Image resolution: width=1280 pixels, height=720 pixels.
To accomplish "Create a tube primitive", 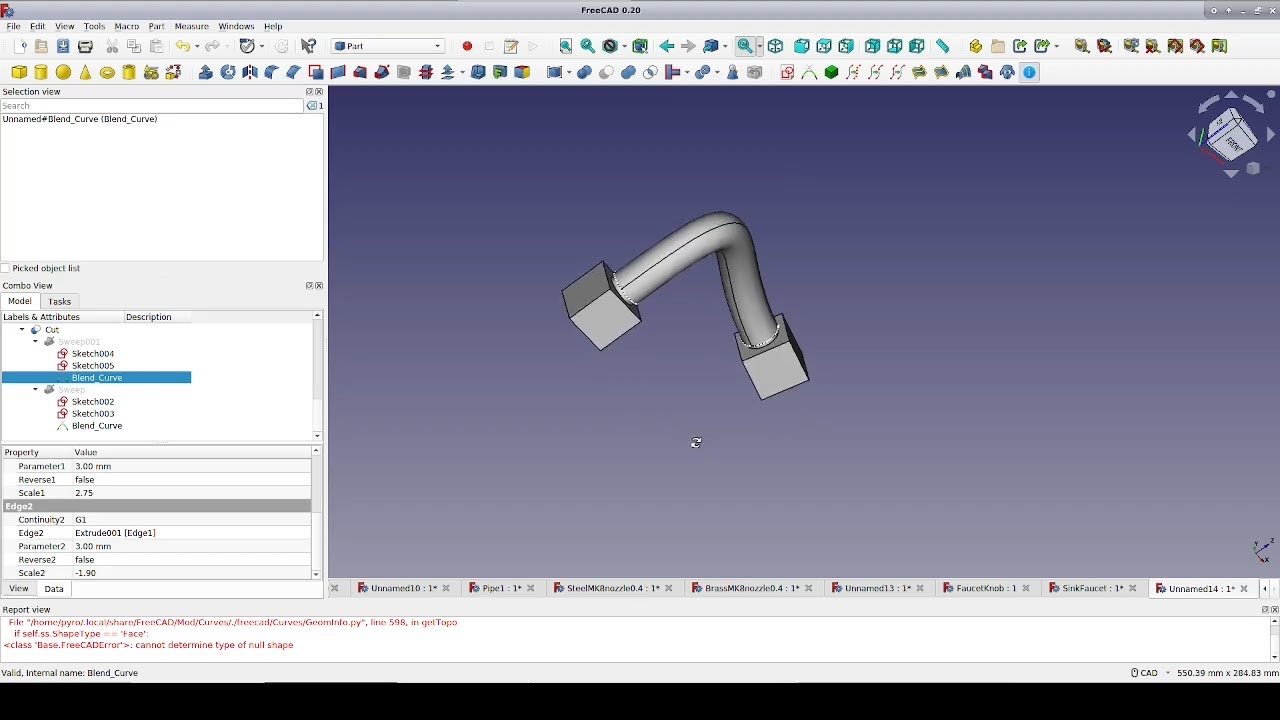I will (x=129, y=72).
